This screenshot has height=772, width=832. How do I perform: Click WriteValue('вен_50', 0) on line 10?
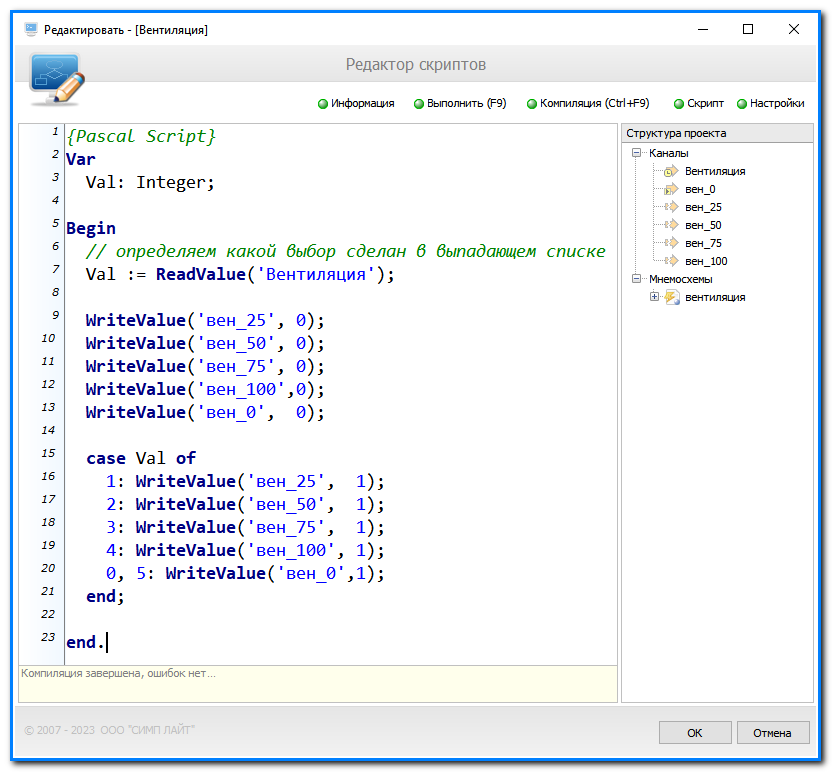point(205,344)
